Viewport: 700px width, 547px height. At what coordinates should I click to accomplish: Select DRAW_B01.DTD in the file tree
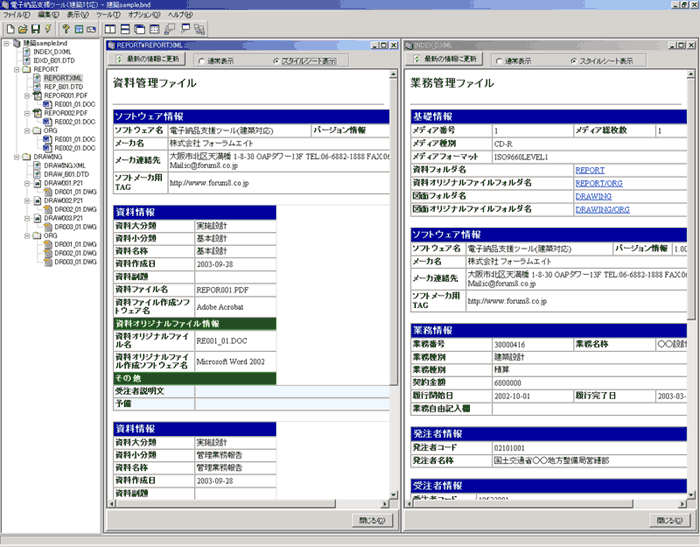(66, 174)
